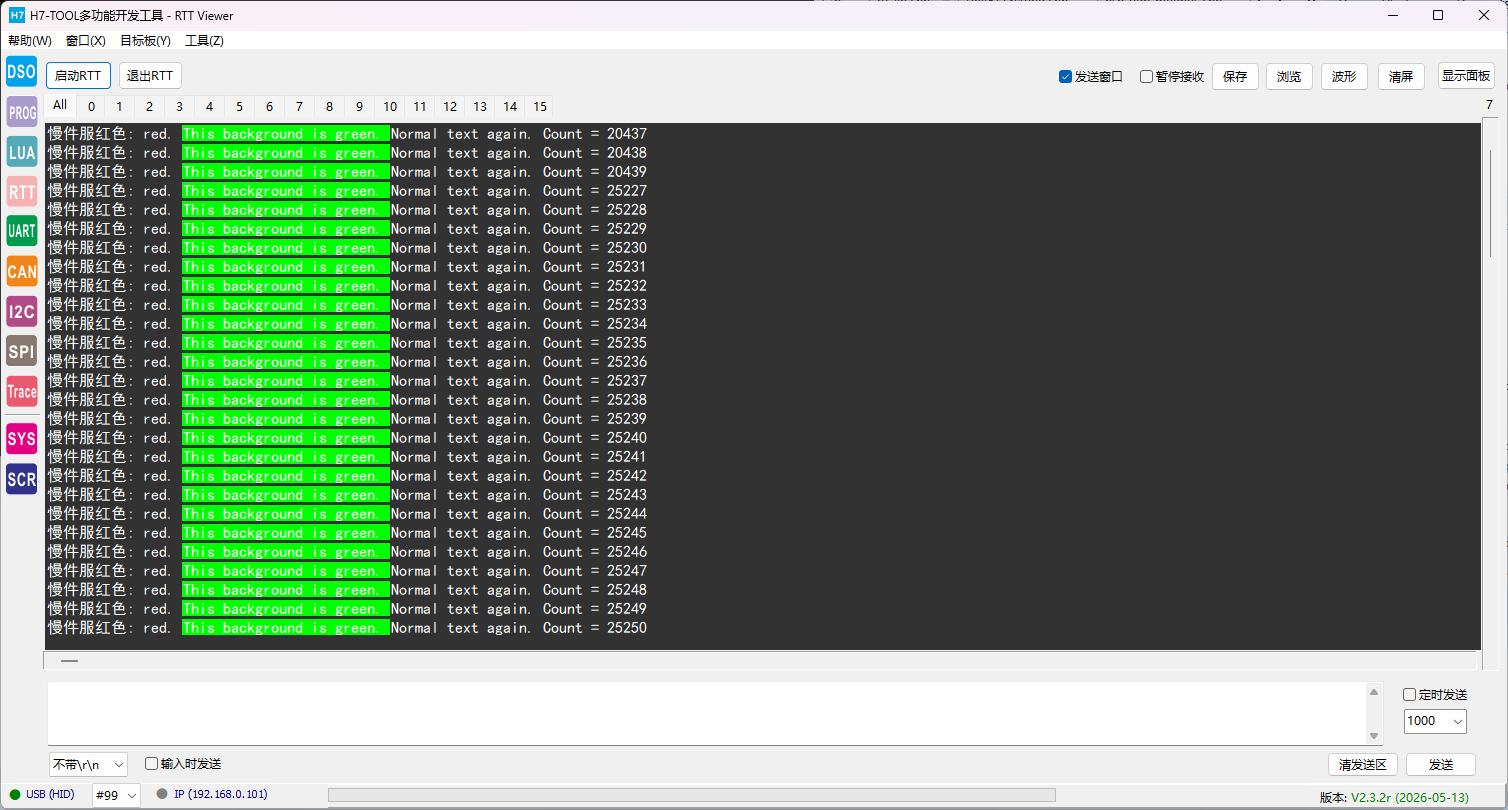1508x810 pixels.
Task: Switch to channel tab 8
Action: 329,107
